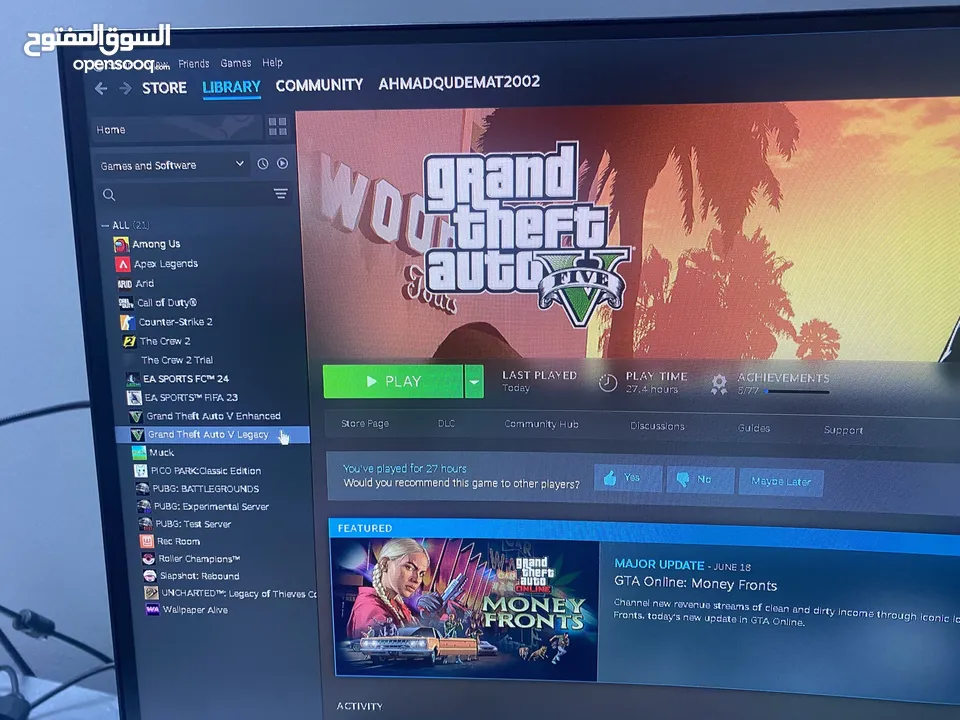Open the DLC link
The width and height of the screenshot is (960, 720).
[446, 424]
